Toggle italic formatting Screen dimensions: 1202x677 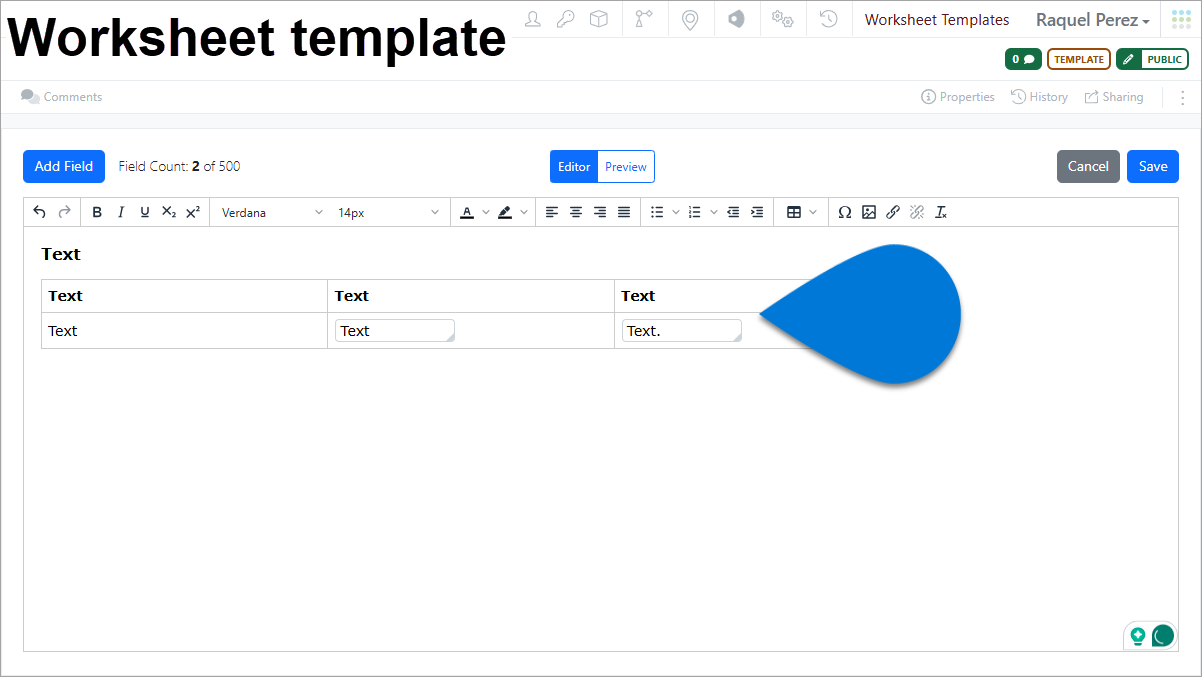(121, 212)
